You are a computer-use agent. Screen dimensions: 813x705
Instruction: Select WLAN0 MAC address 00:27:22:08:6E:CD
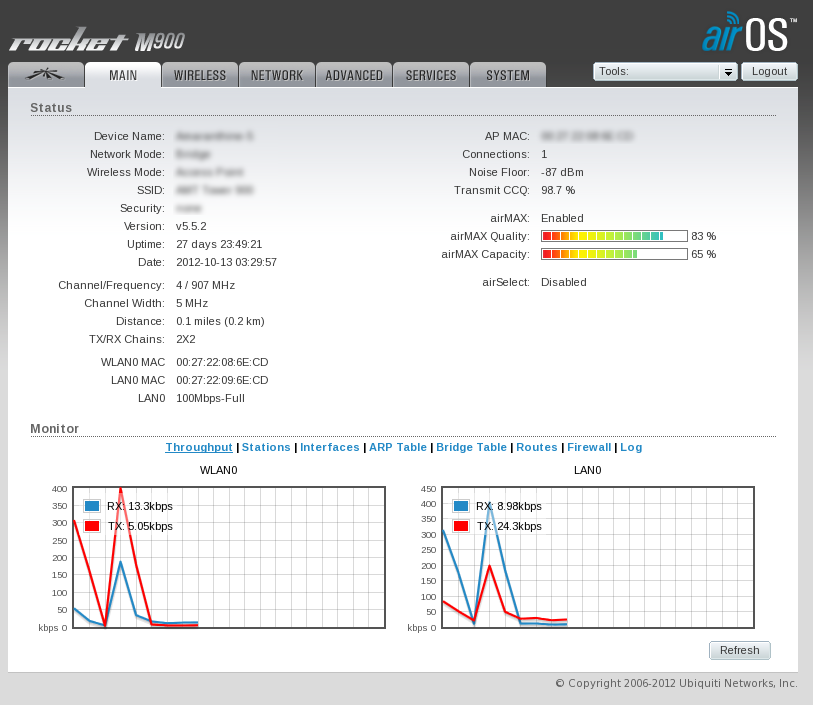[x=222, y=362]
